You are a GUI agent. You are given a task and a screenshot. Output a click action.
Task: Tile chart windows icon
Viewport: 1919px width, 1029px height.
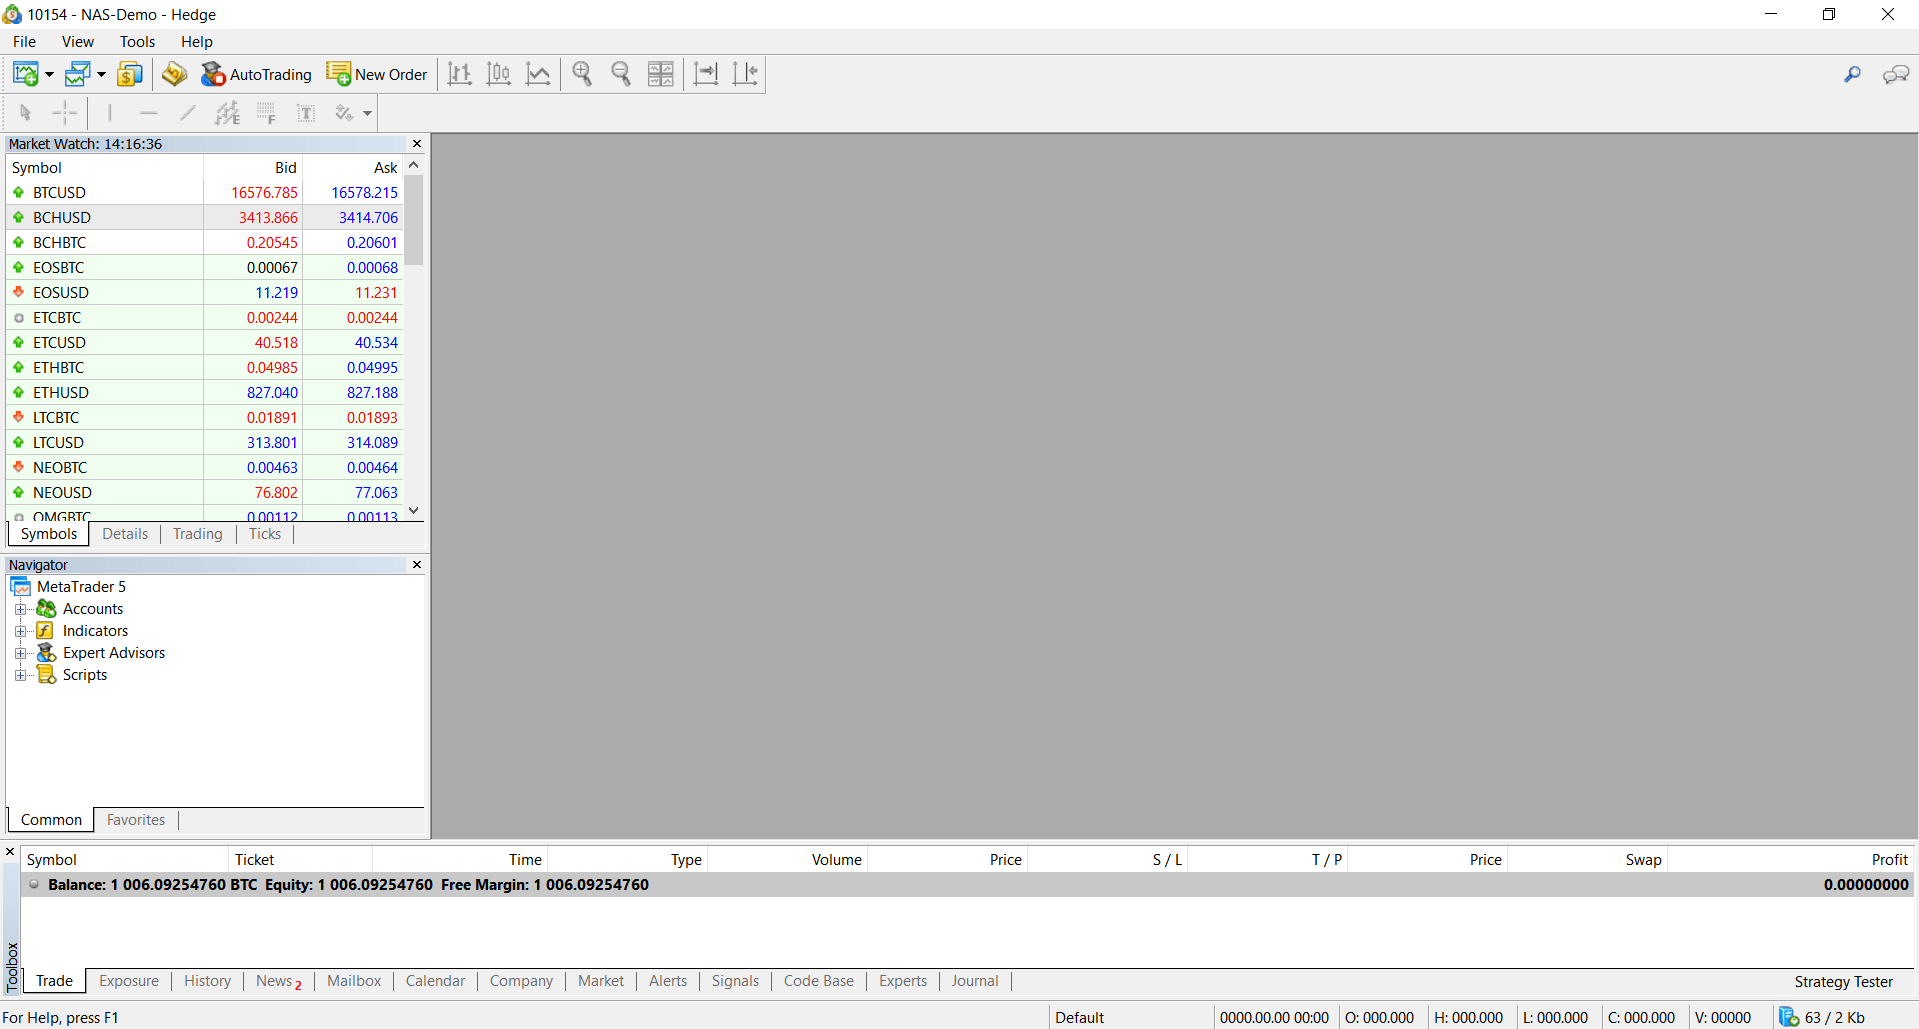661,74
